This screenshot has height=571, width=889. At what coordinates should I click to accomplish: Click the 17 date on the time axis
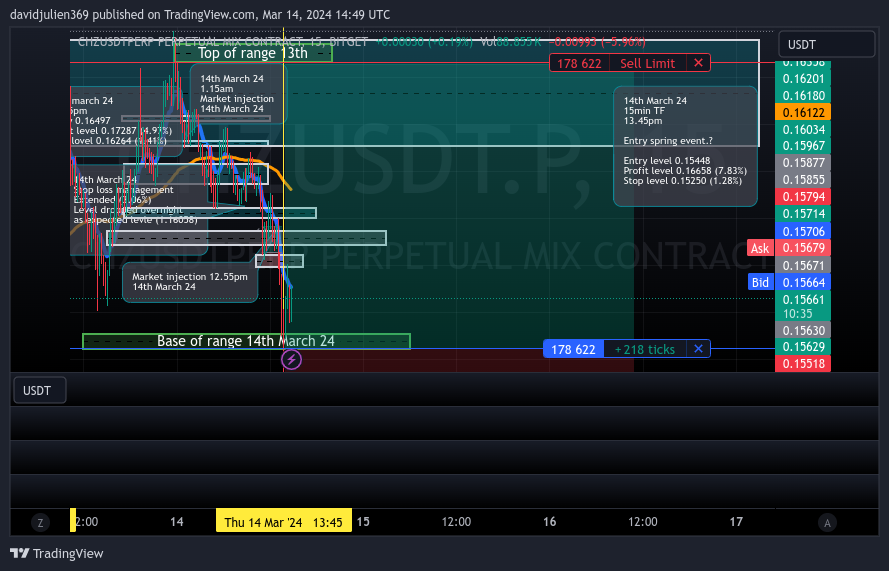click(x=736, y=522)
